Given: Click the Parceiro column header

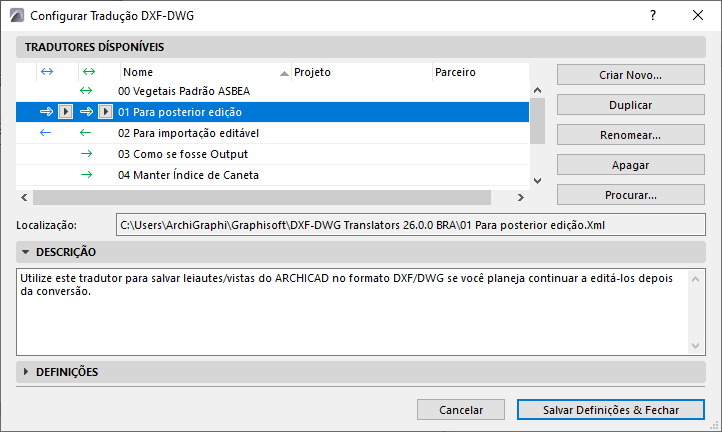Looking at the screenshot, I should coord(478,72).
